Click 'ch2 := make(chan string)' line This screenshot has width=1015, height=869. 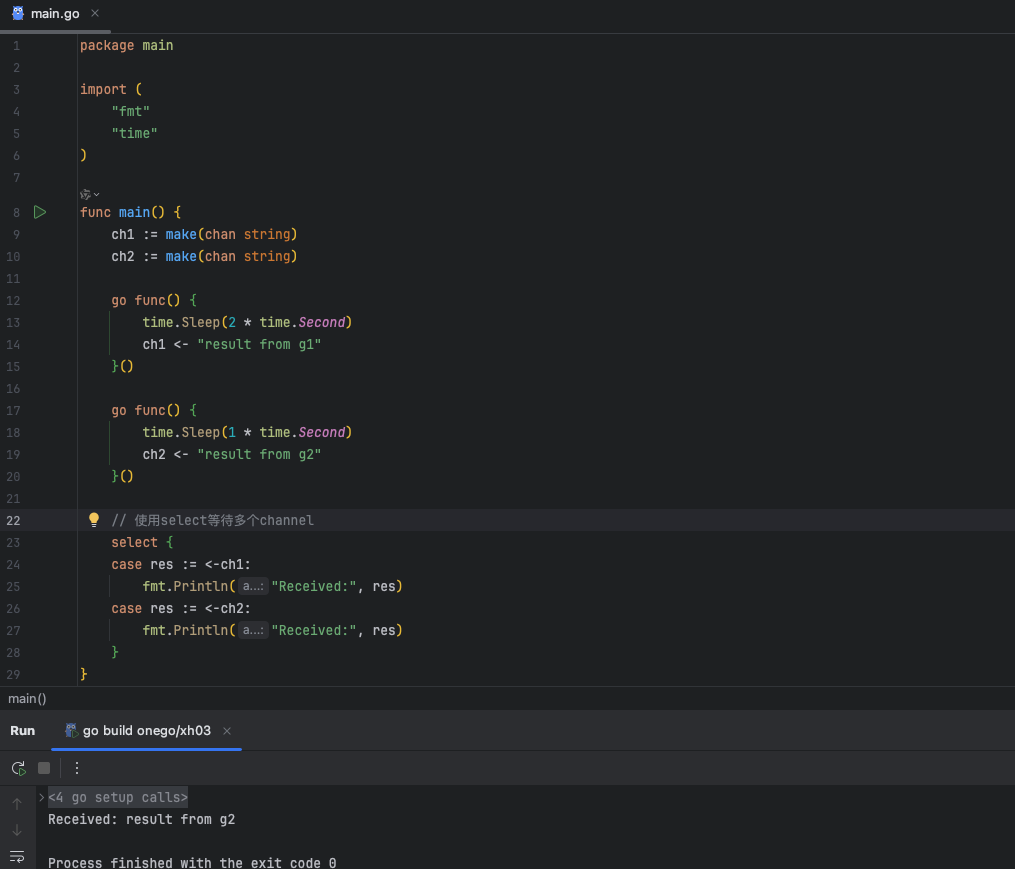point(204,256)
